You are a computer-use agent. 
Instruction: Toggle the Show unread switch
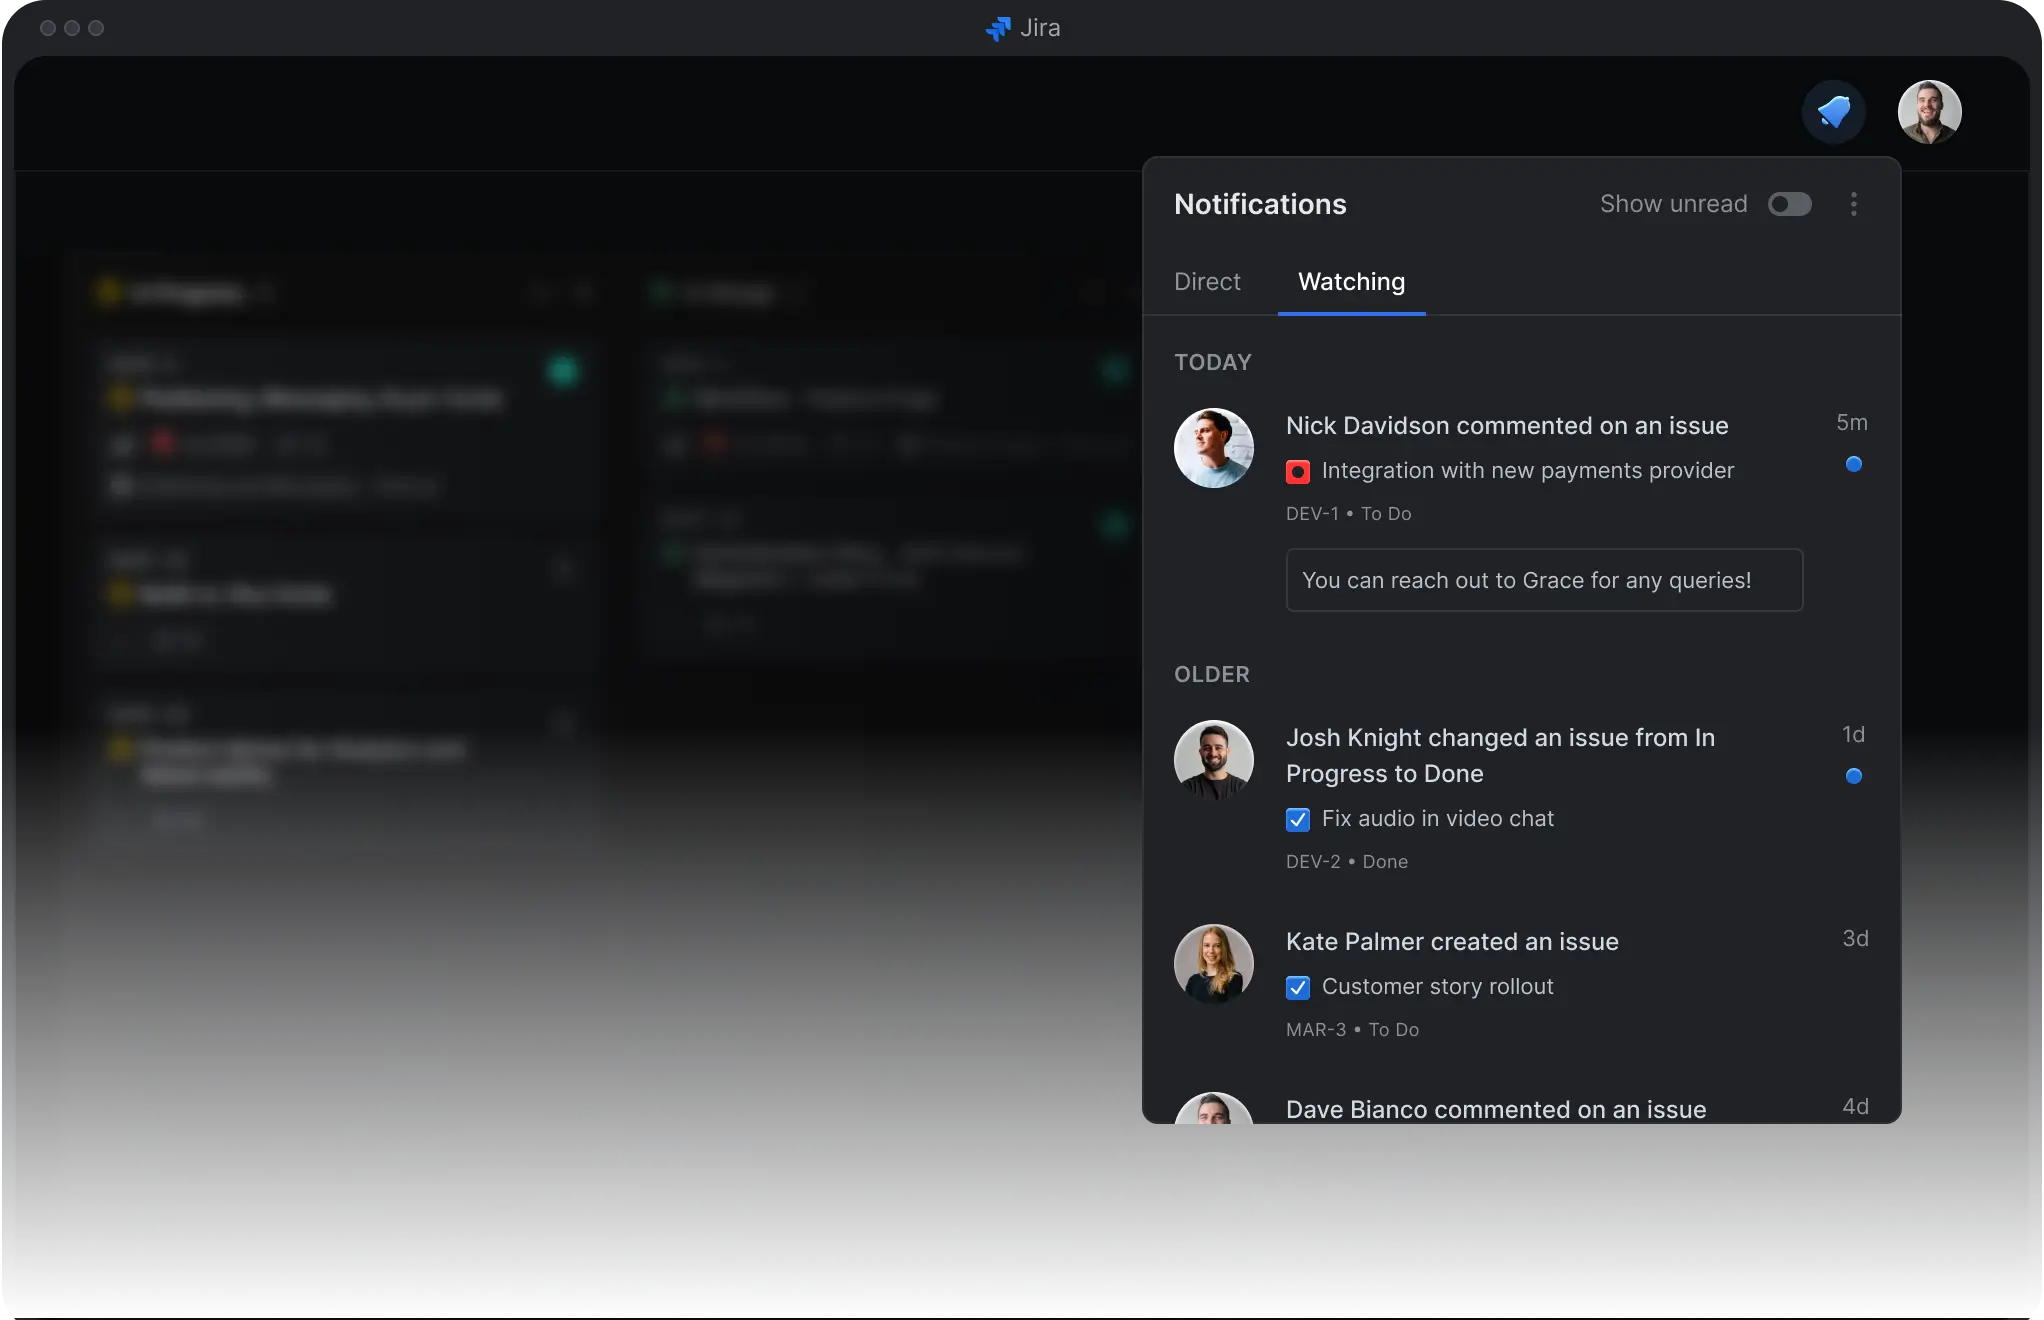point(1789,204)
